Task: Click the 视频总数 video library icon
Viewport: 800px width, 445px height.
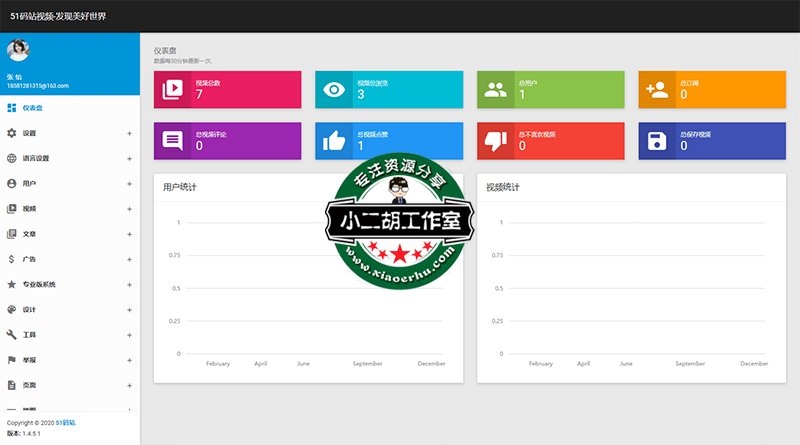Action: coord(172,89)
